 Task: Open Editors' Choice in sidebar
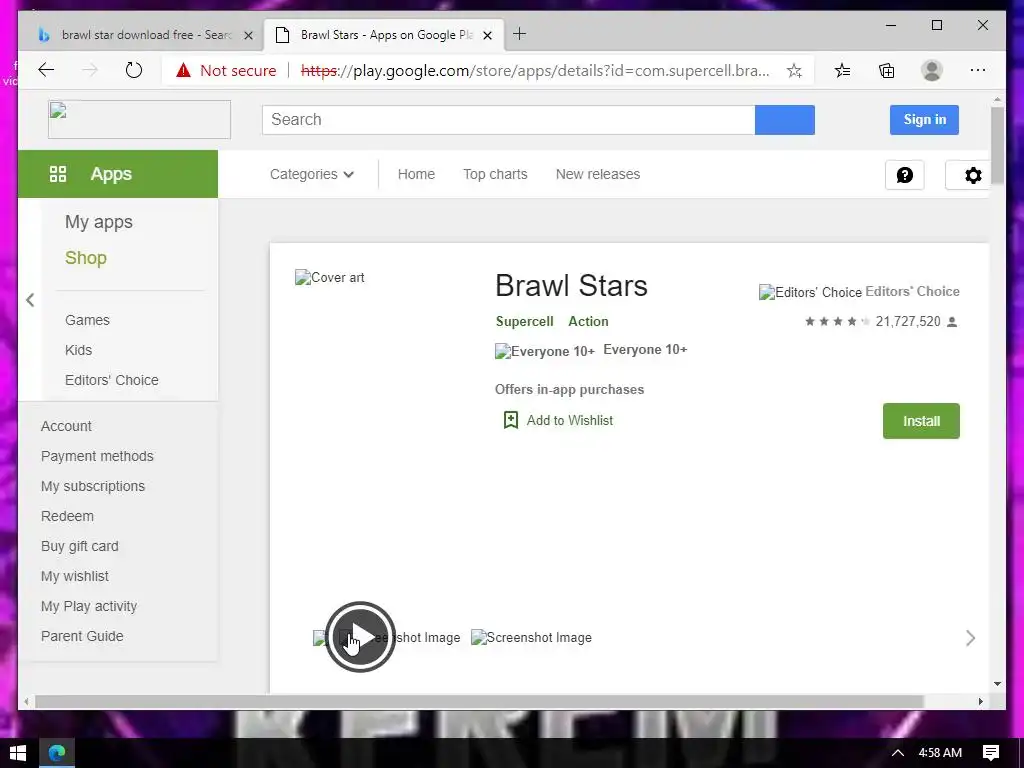(x=112, y=380)
